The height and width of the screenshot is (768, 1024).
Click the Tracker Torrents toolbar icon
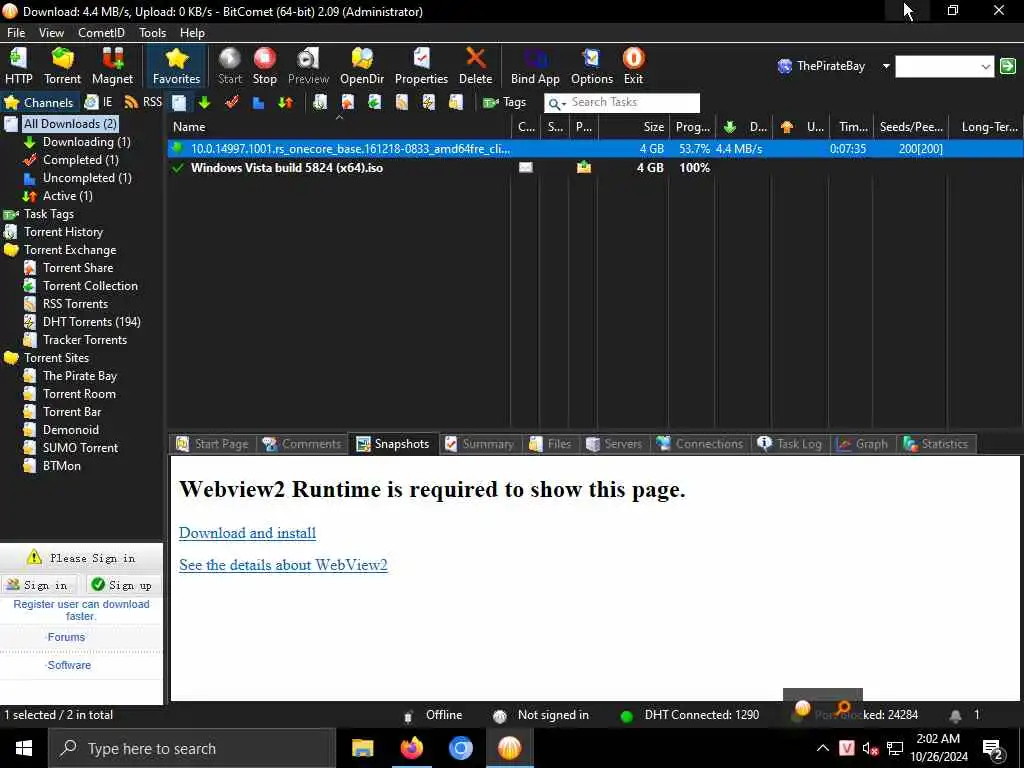click(456, 103)
